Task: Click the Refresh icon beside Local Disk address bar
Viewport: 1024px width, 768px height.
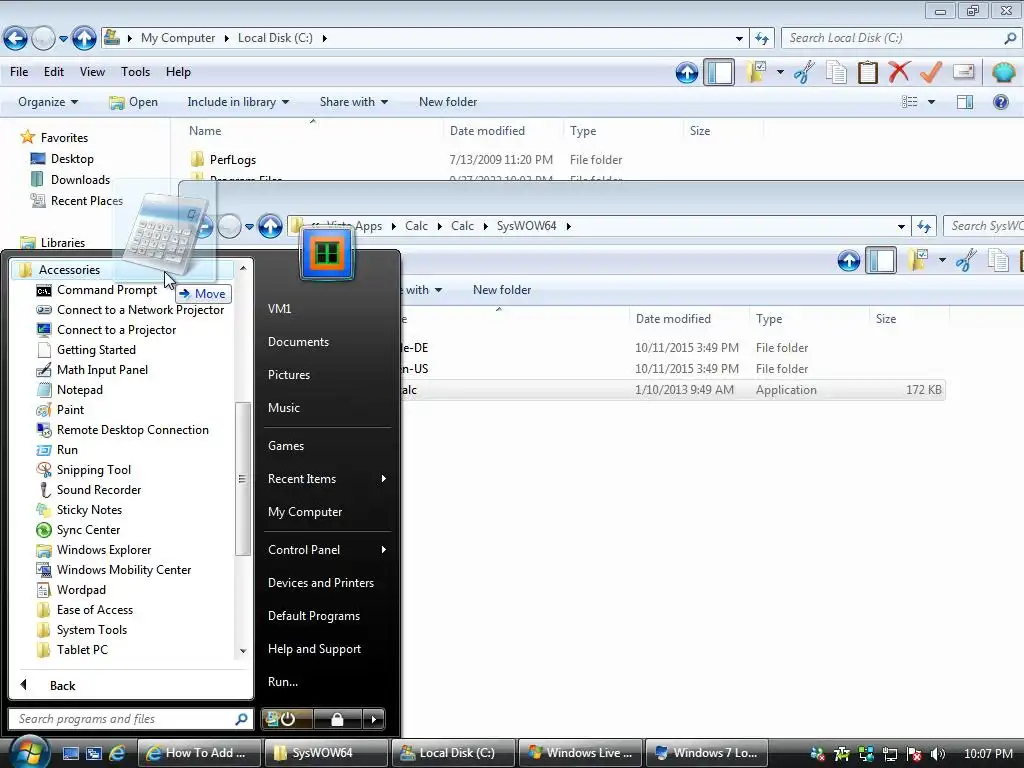Action: point(761,39)
